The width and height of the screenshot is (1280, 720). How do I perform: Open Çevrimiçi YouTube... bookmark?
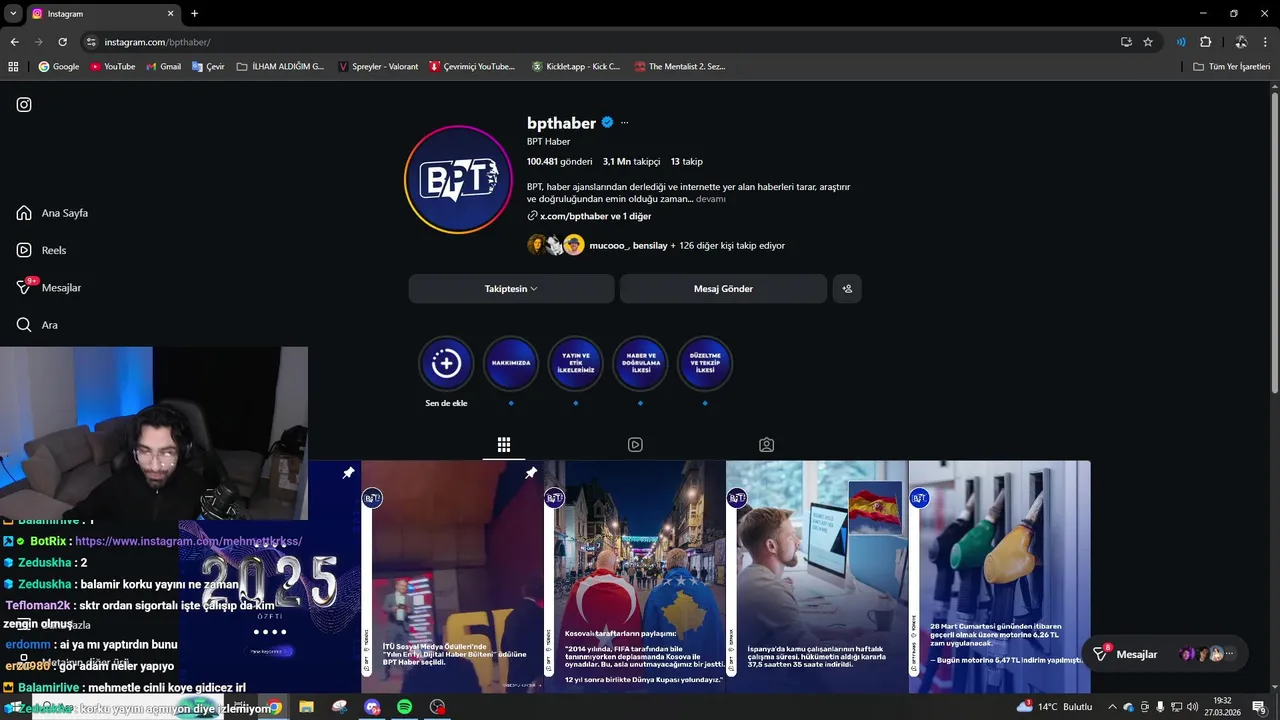pyautogui.click(x=472, y=66)
